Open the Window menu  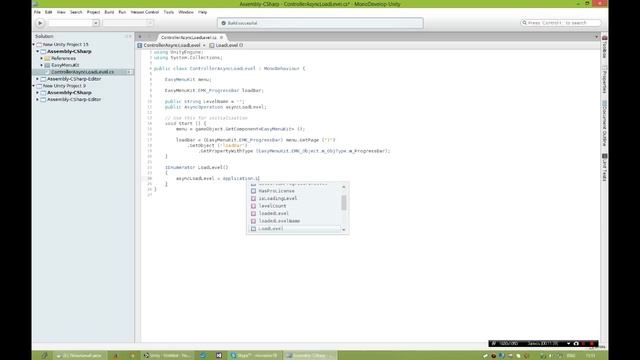(x=186, y=12)
